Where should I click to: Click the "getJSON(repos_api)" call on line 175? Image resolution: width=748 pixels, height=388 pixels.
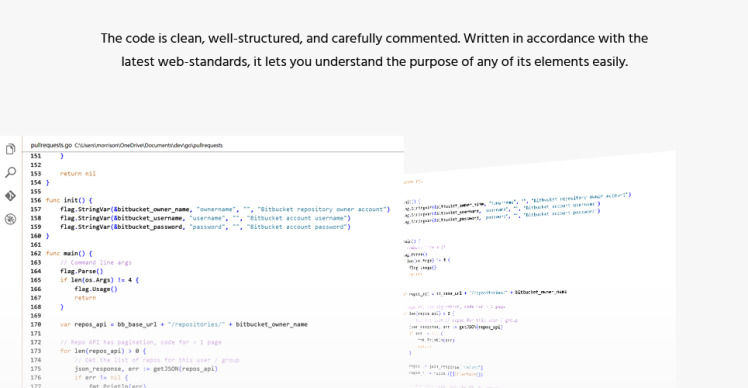[x=186, y=369]
